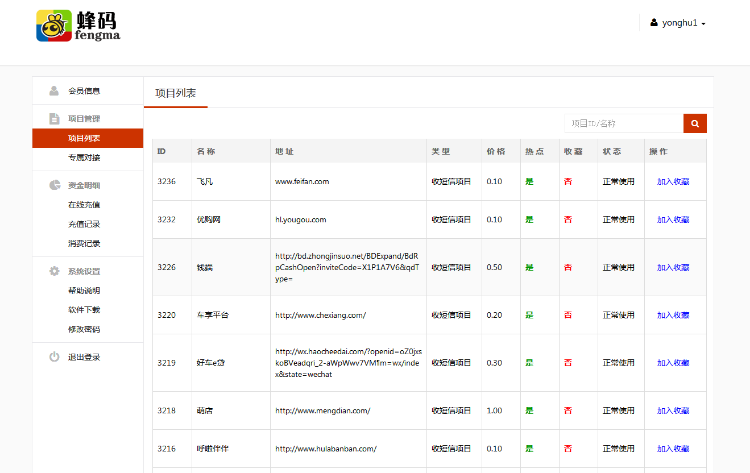This screenshot has height=473, width=750.
Task: Click 加入收藏 for the 呼啦伴伴 row
Action: 673,449
